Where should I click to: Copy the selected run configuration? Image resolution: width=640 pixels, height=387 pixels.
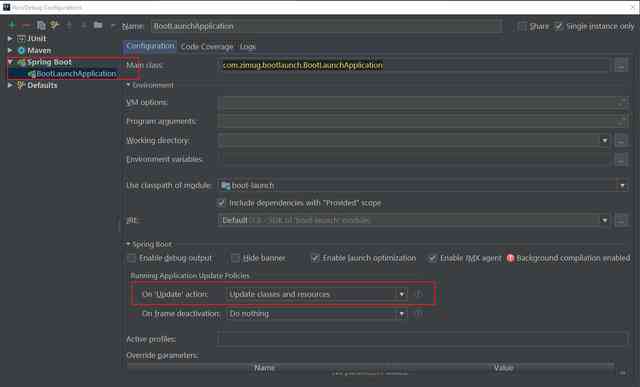tap(41, 25)
